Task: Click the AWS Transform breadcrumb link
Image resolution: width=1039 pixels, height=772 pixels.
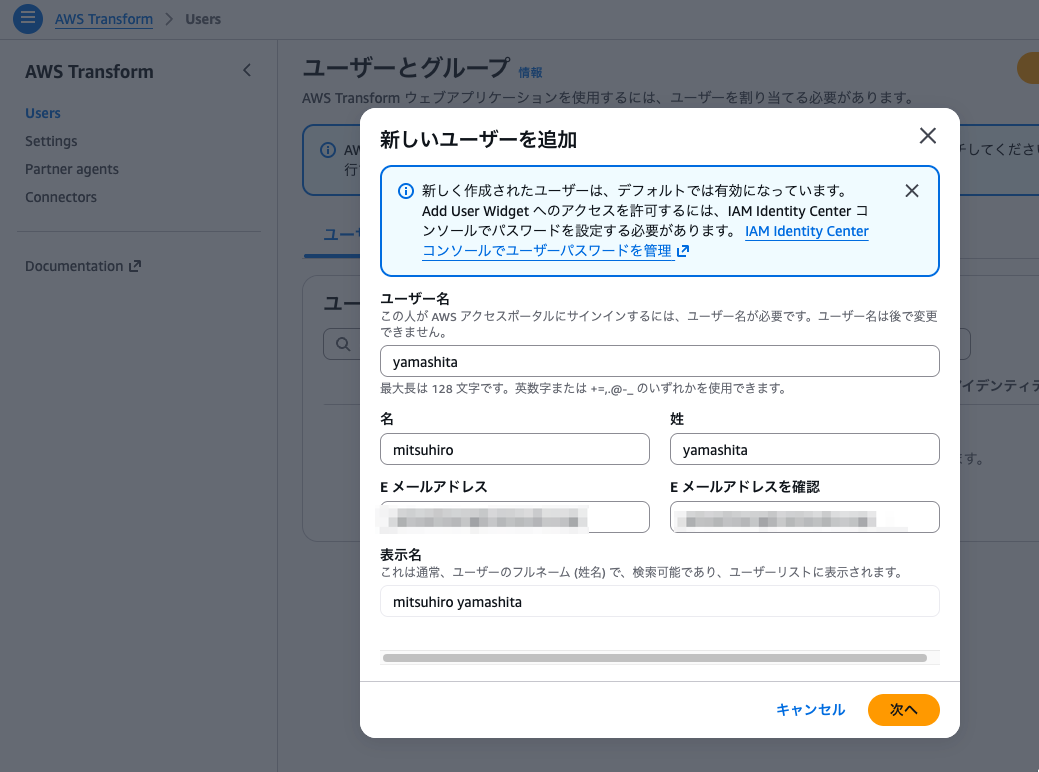Action: [x=104, y=19]
